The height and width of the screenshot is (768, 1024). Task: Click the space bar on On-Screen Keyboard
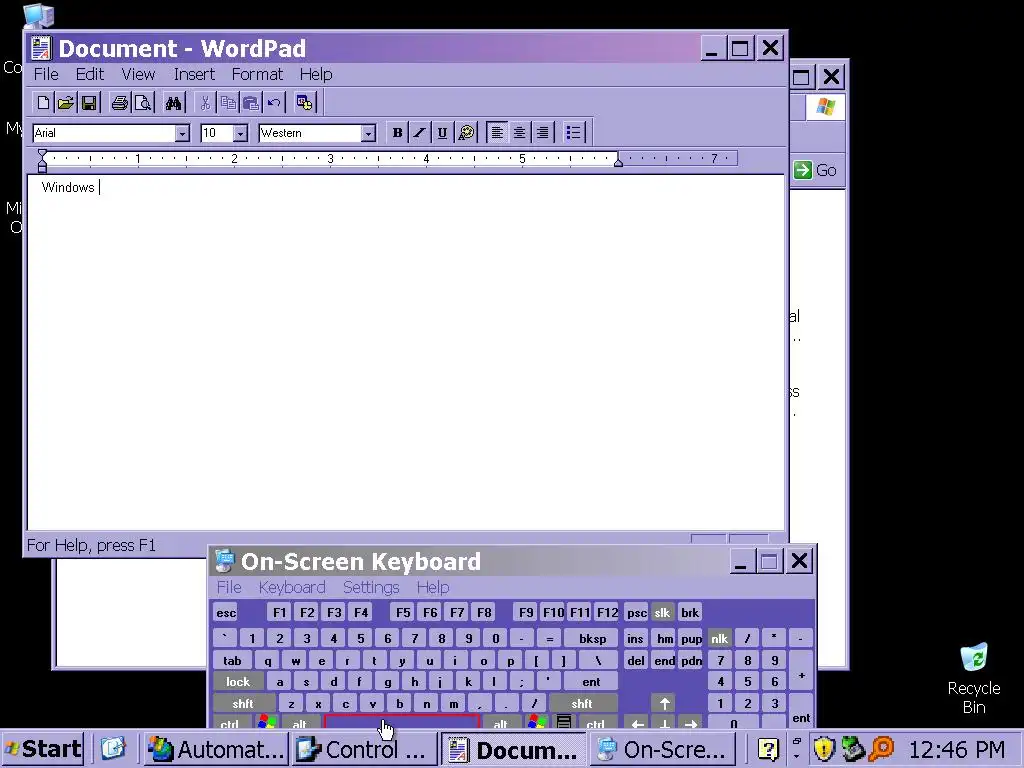tap(402, 722)
